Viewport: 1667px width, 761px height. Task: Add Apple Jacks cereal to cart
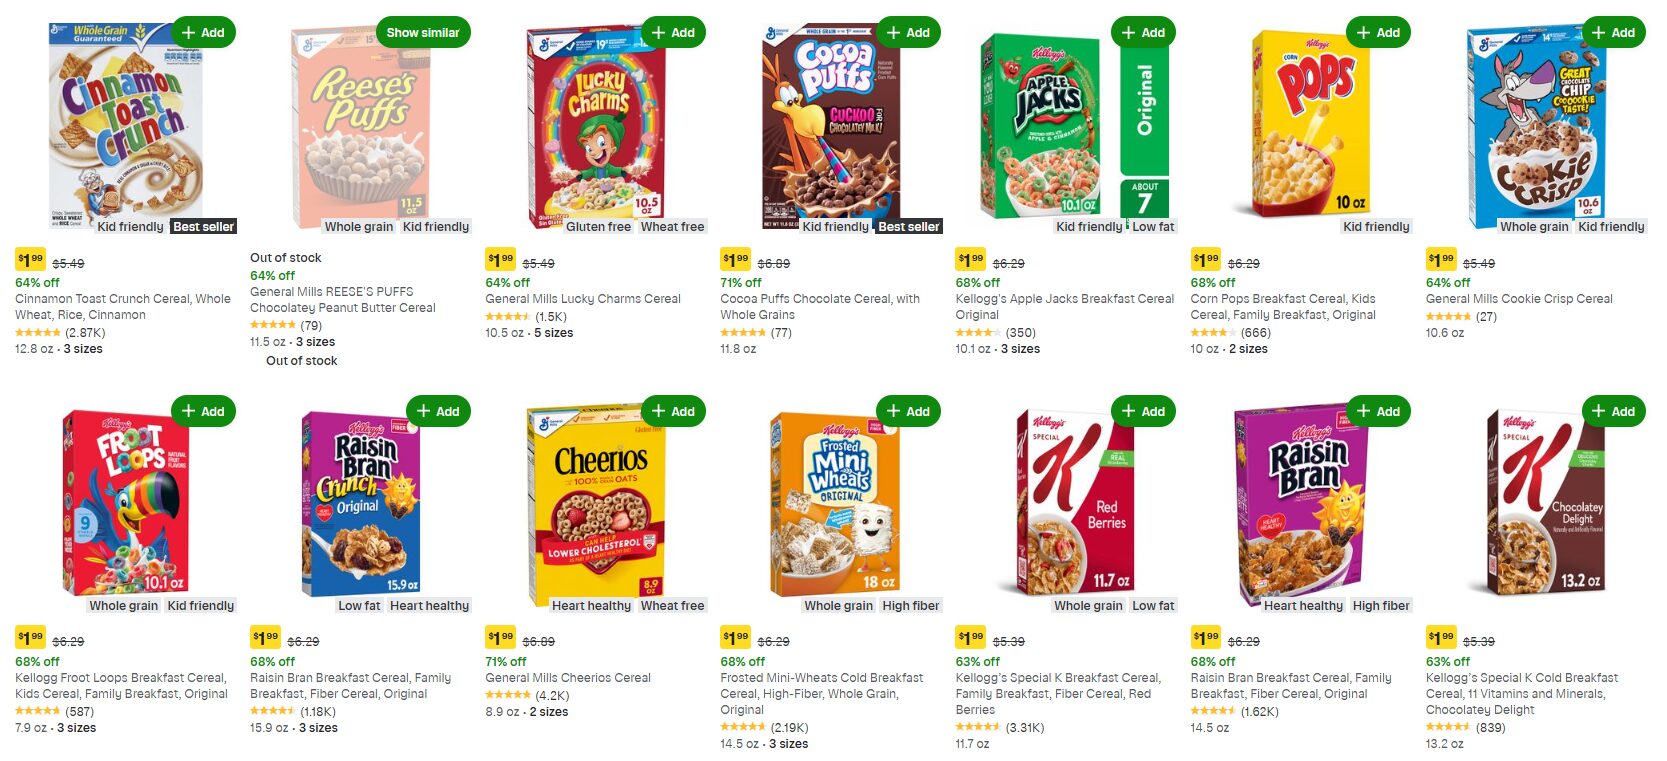pyautogui.click(x=1143, y=33)
